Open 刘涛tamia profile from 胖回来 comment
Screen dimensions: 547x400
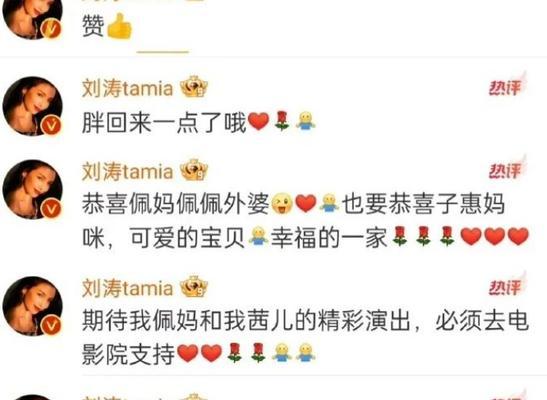click(127, 88)
